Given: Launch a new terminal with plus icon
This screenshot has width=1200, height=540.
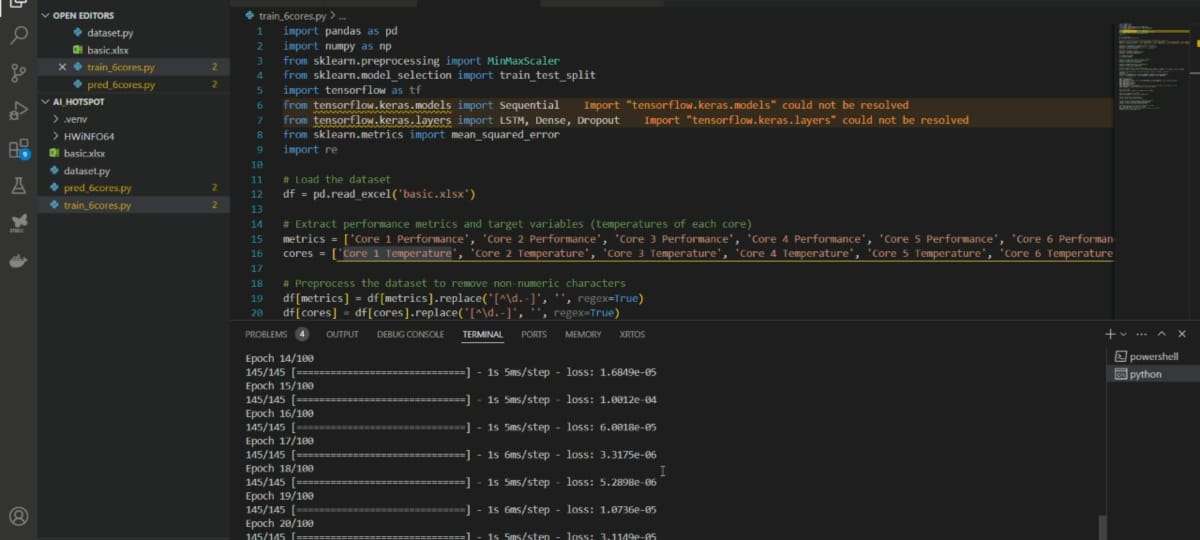Looking at the screenshot, I should click(x=1110, y=334).
